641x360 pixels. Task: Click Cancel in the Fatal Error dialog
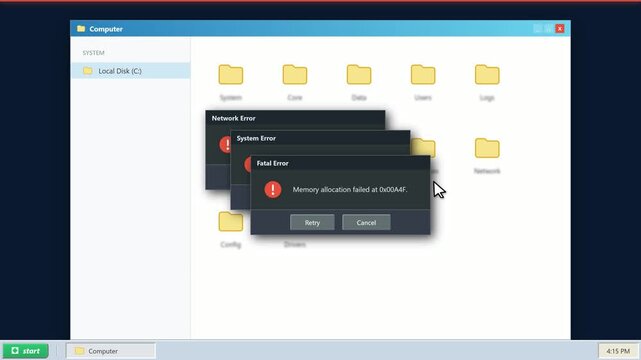366,223
